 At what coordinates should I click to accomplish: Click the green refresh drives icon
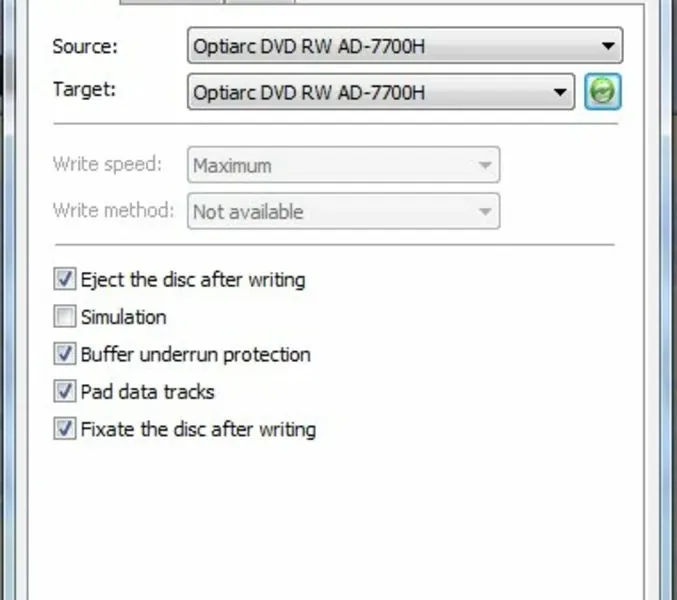pos(603,93)
